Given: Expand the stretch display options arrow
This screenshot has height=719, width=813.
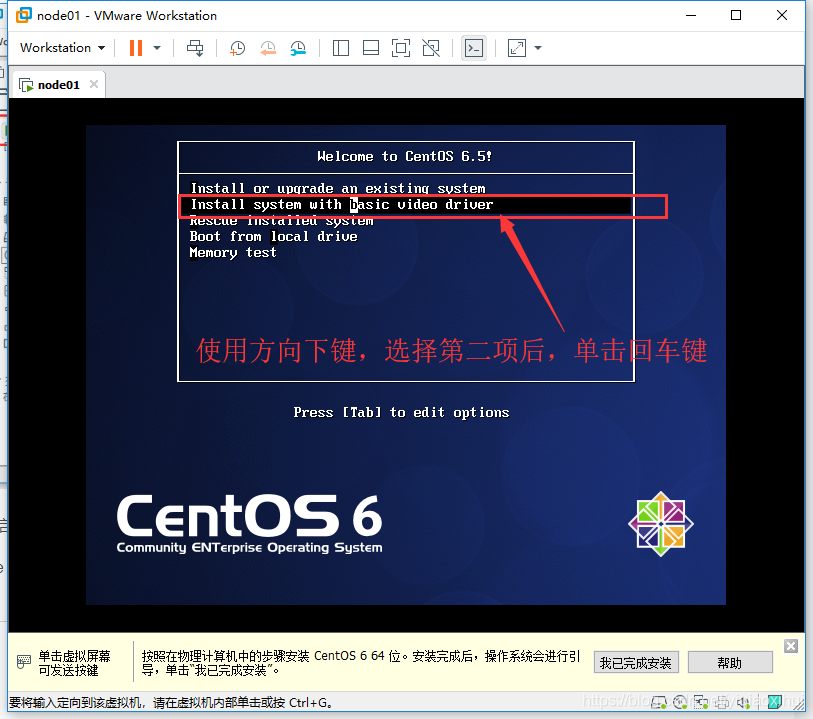Looking at the screenshot, I should (x=538, y=48).
